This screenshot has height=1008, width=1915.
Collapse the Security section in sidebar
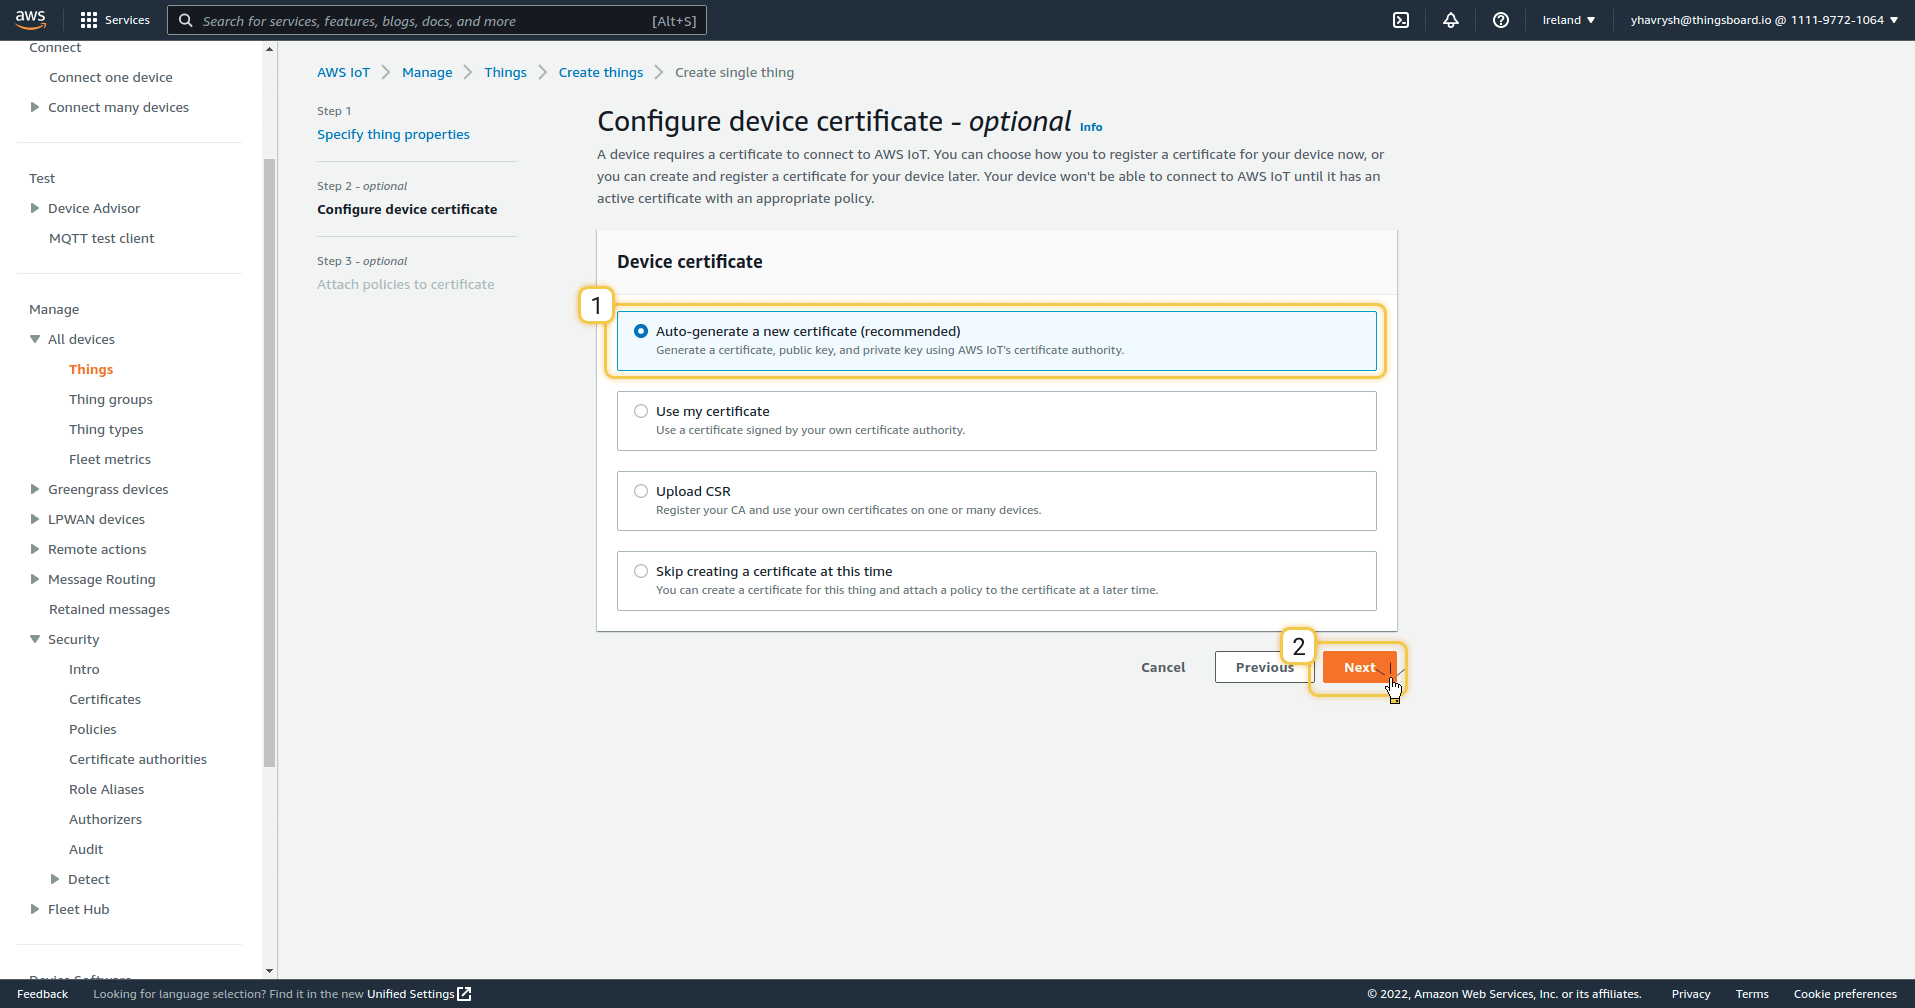(35, 639)
